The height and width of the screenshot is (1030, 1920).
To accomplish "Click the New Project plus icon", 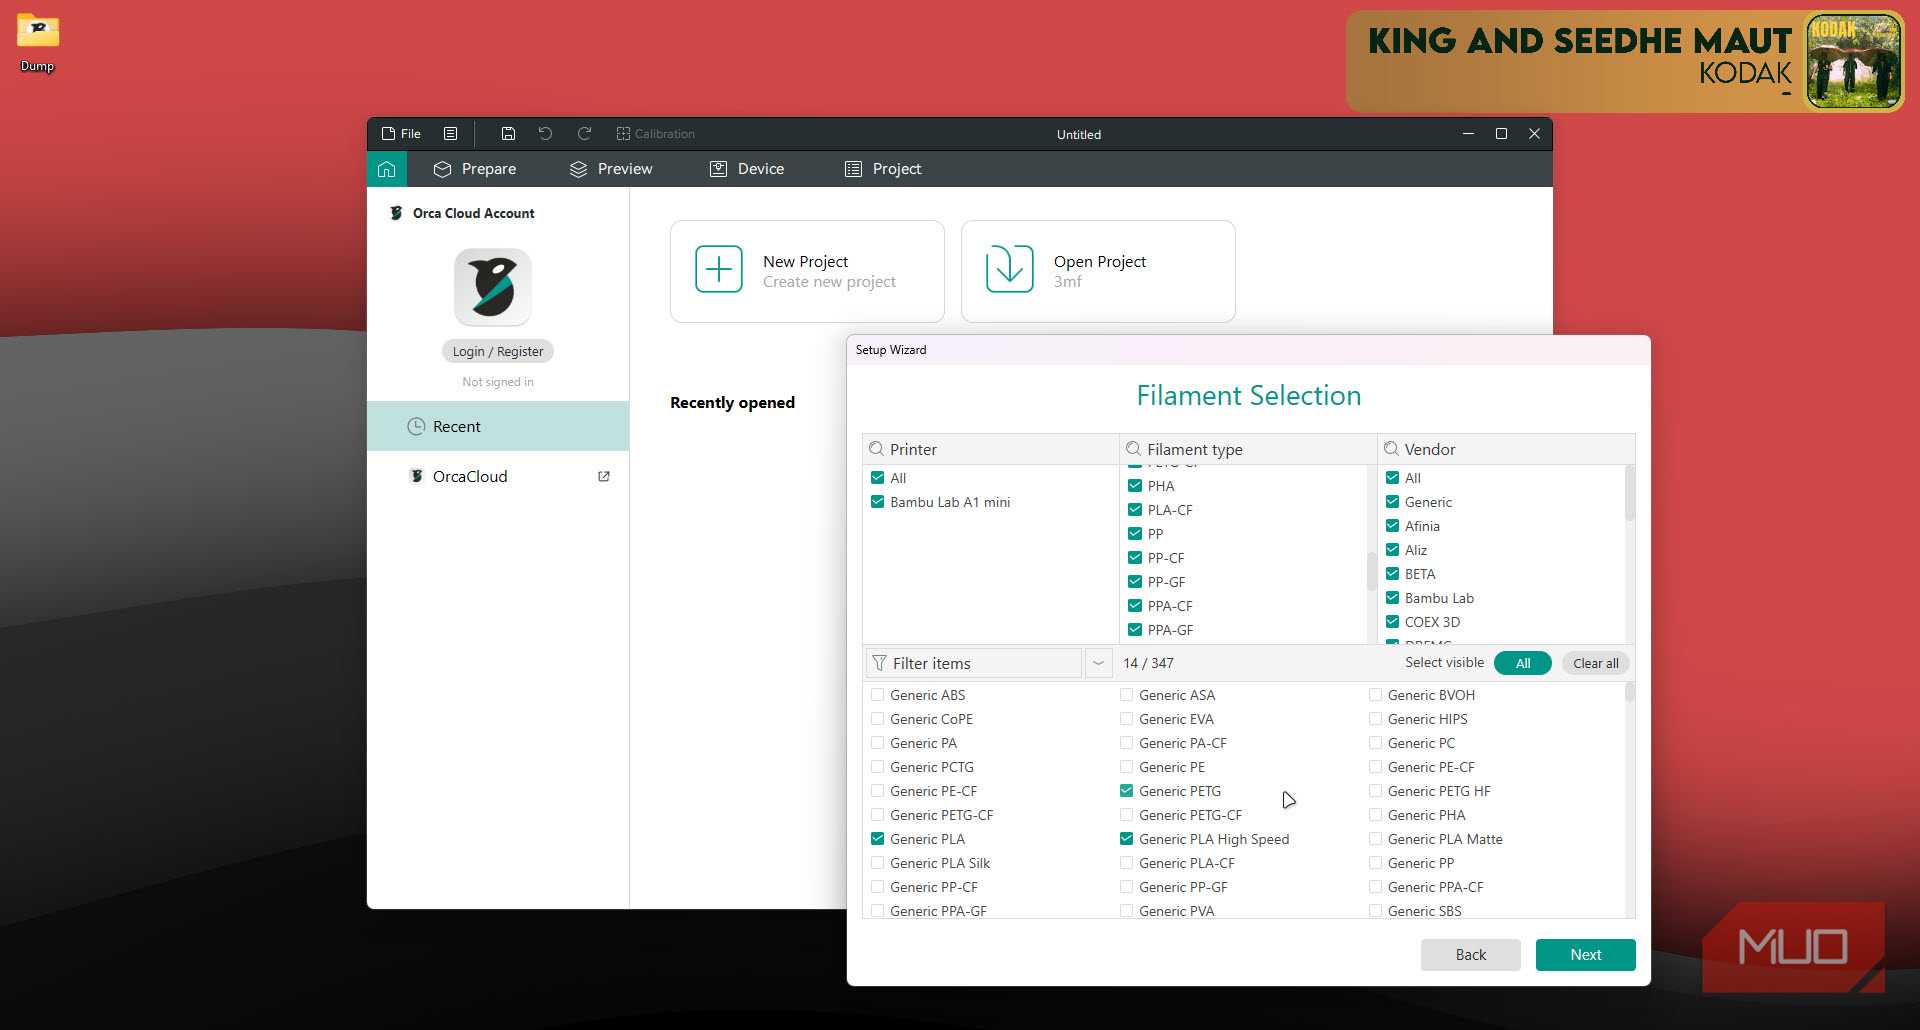I will 719,269.
